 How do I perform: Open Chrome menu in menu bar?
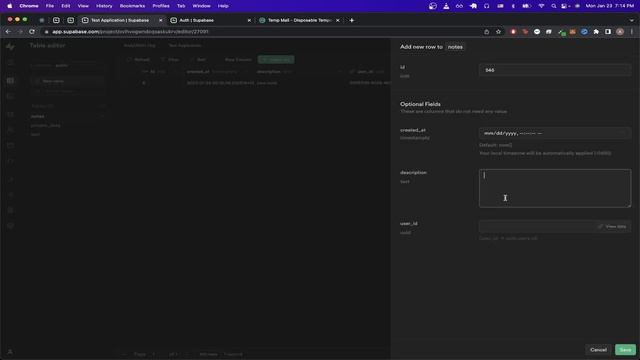pos(29,6)
